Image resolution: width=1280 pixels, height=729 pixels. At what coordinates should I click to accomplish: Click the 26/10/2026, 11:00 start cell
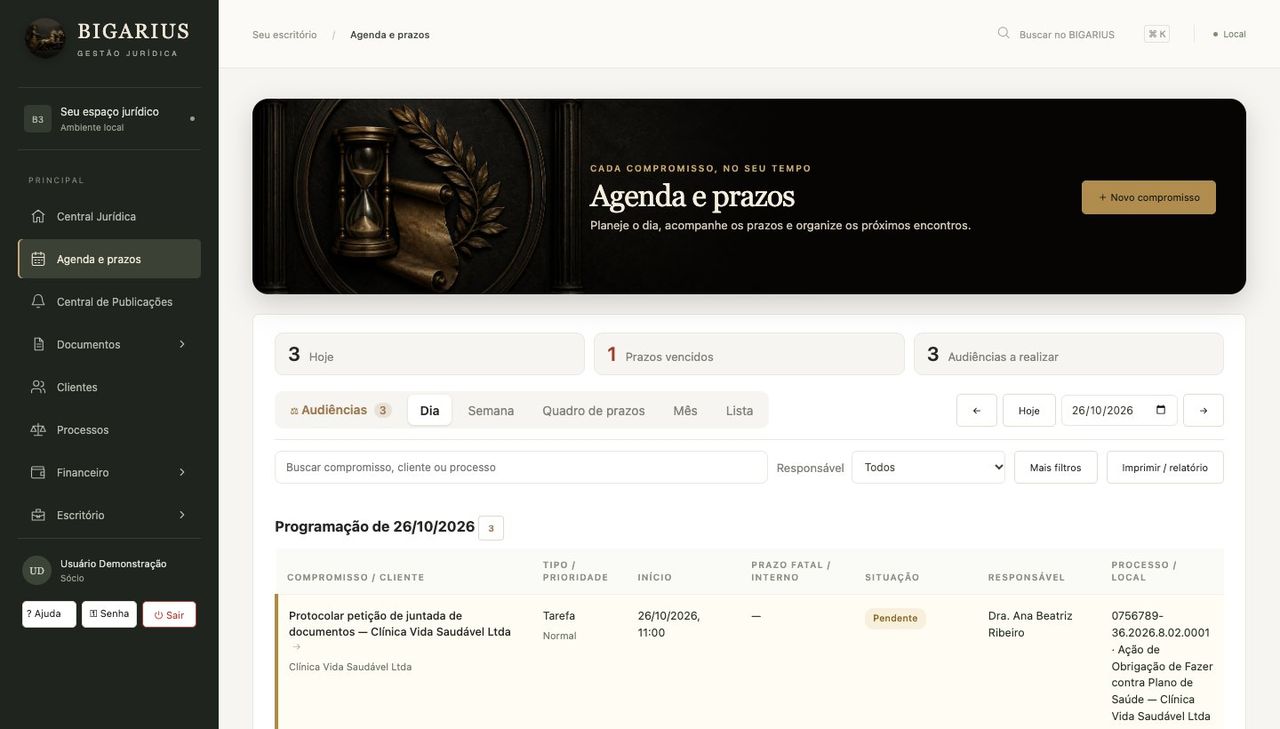click(x=669, y=624)
